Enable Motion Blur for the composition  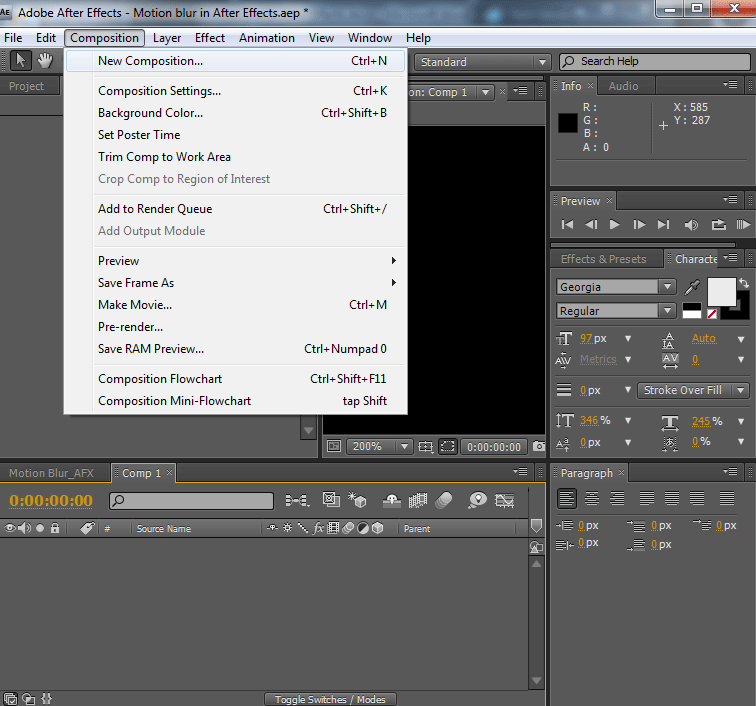tap(444, 501)
